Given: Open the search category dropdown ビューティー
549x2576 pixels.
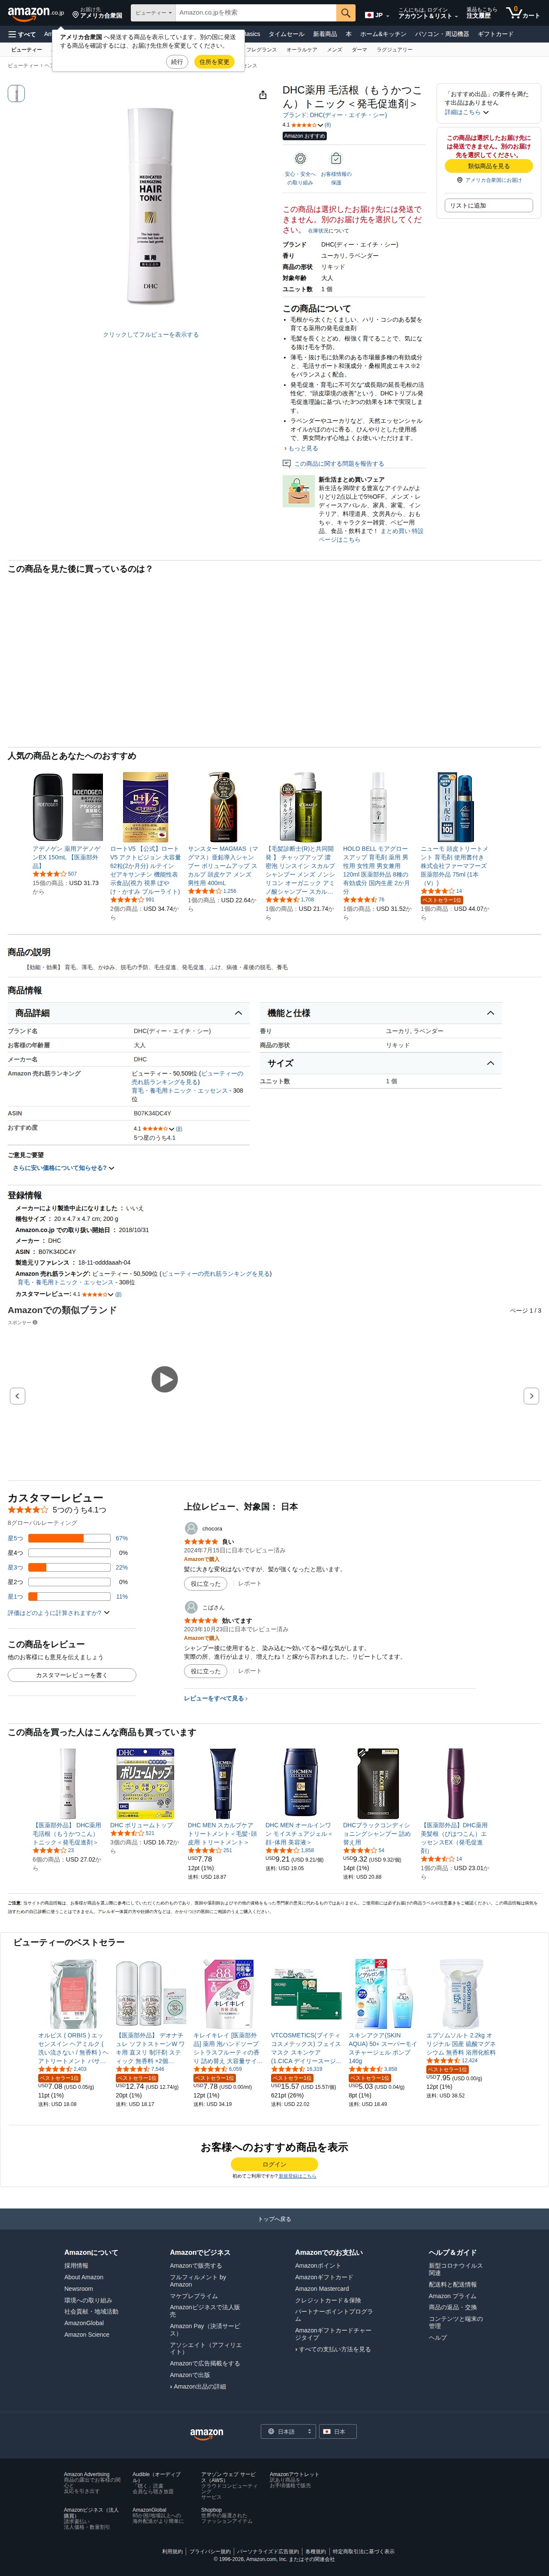Looking at the screenshot, I should coord(153,13).
